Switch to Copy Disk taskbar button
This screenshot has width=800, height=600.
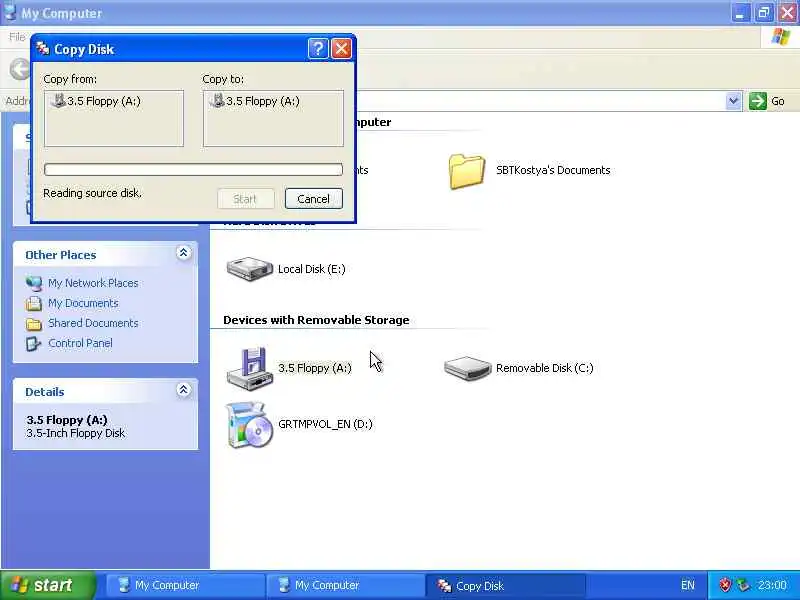pos(505,585)
